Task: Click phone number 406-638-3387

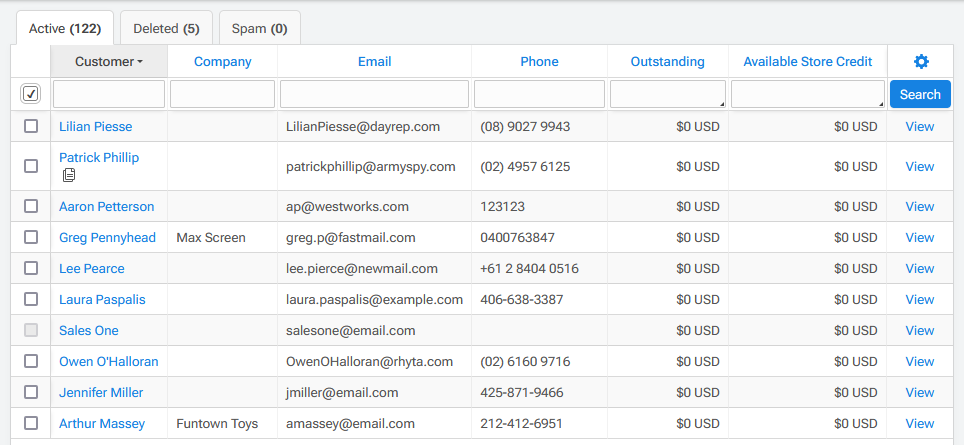Action: (x=521, y=299)
